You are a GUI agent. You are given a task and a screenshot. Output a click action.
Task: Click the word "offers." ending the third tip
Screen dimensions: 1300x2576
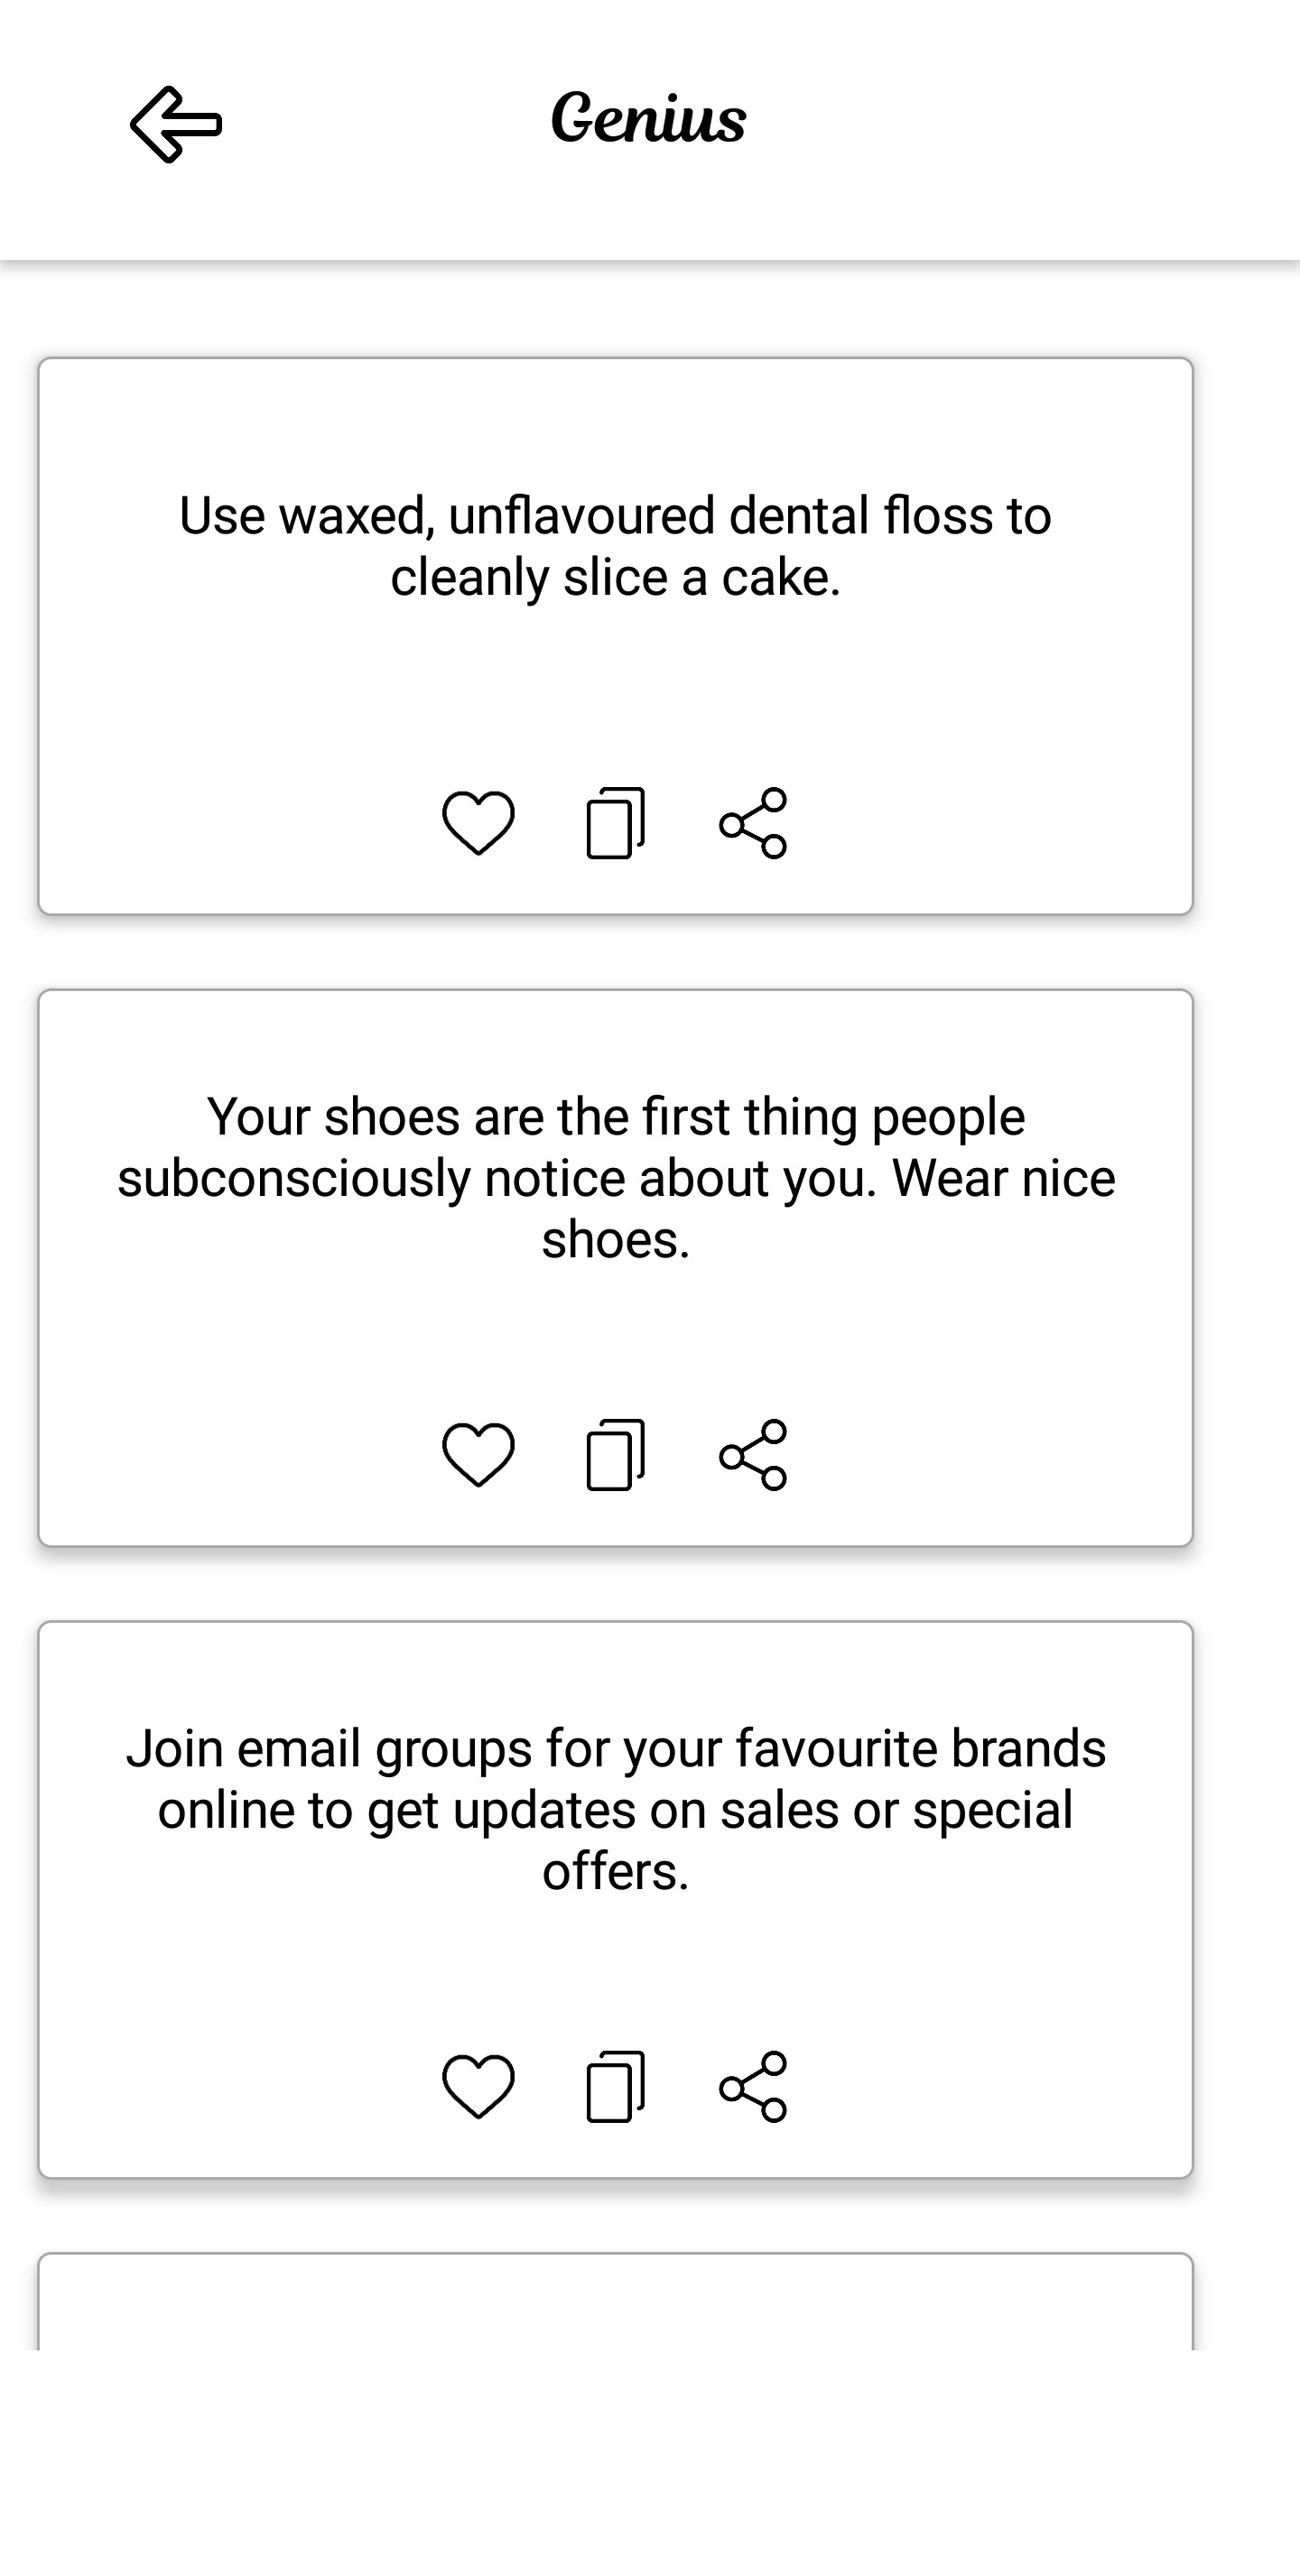pos(616,1872)
